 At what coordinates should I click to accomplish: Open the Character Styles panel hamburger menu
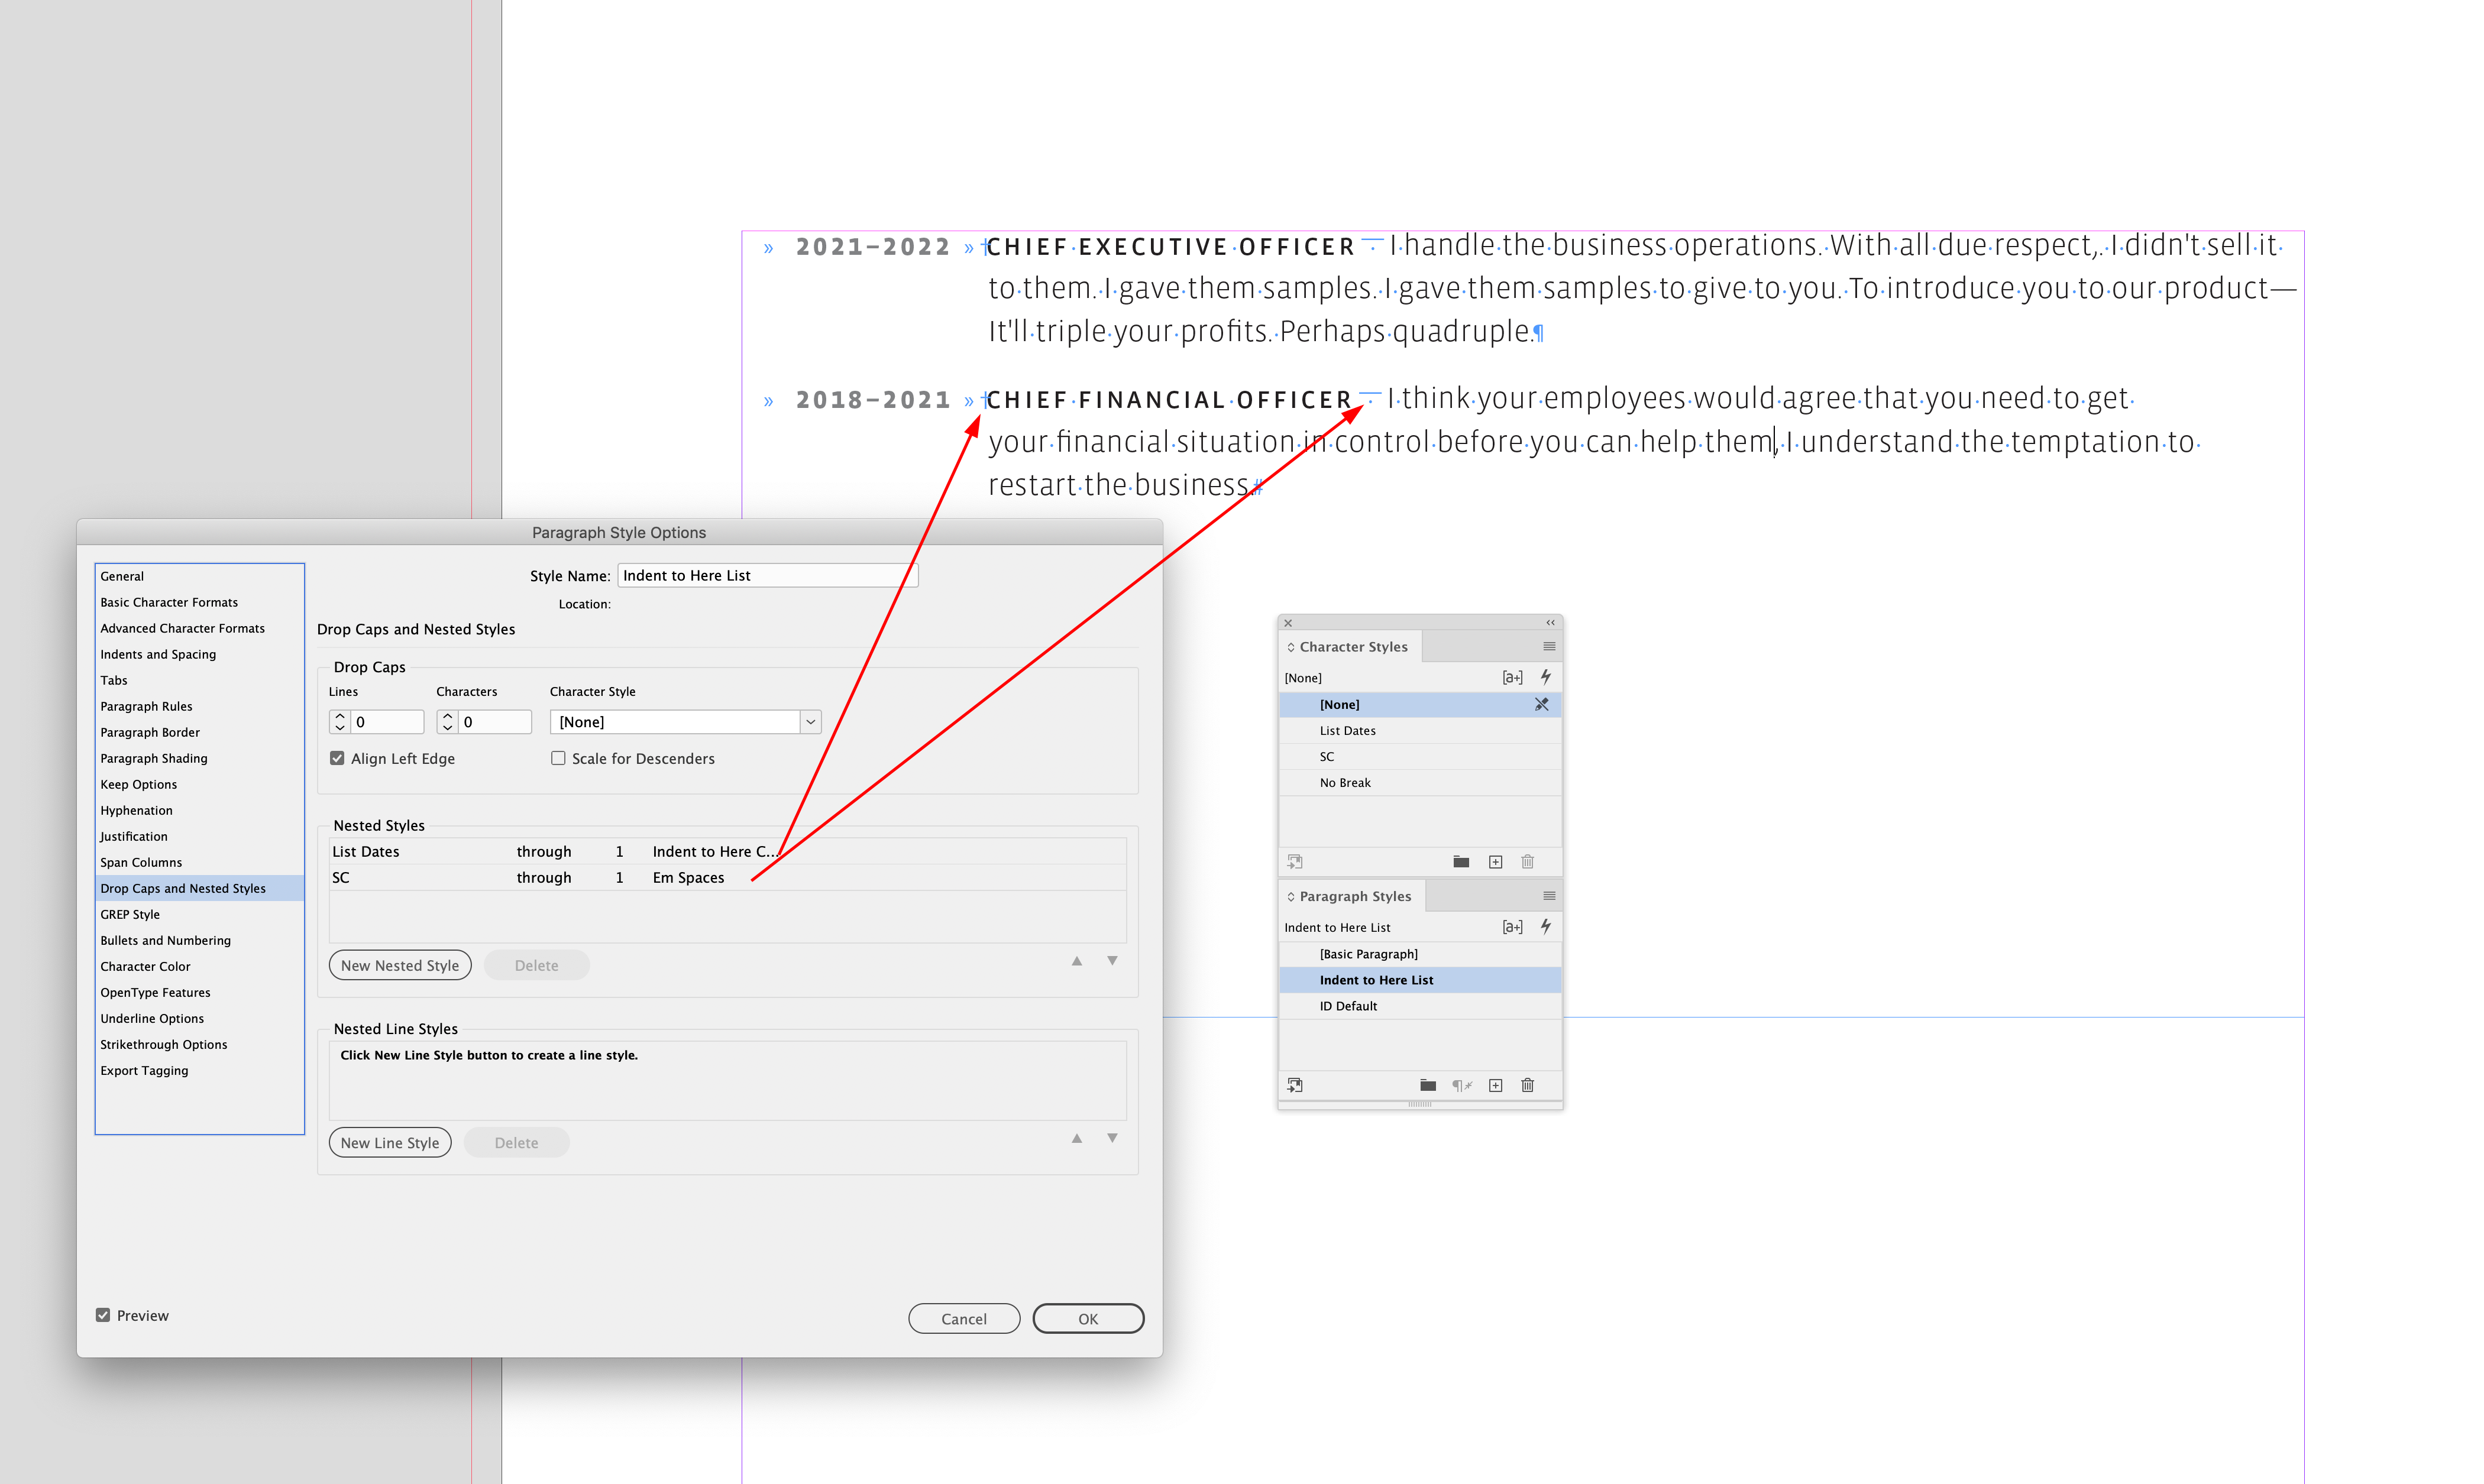[1549, 646]
